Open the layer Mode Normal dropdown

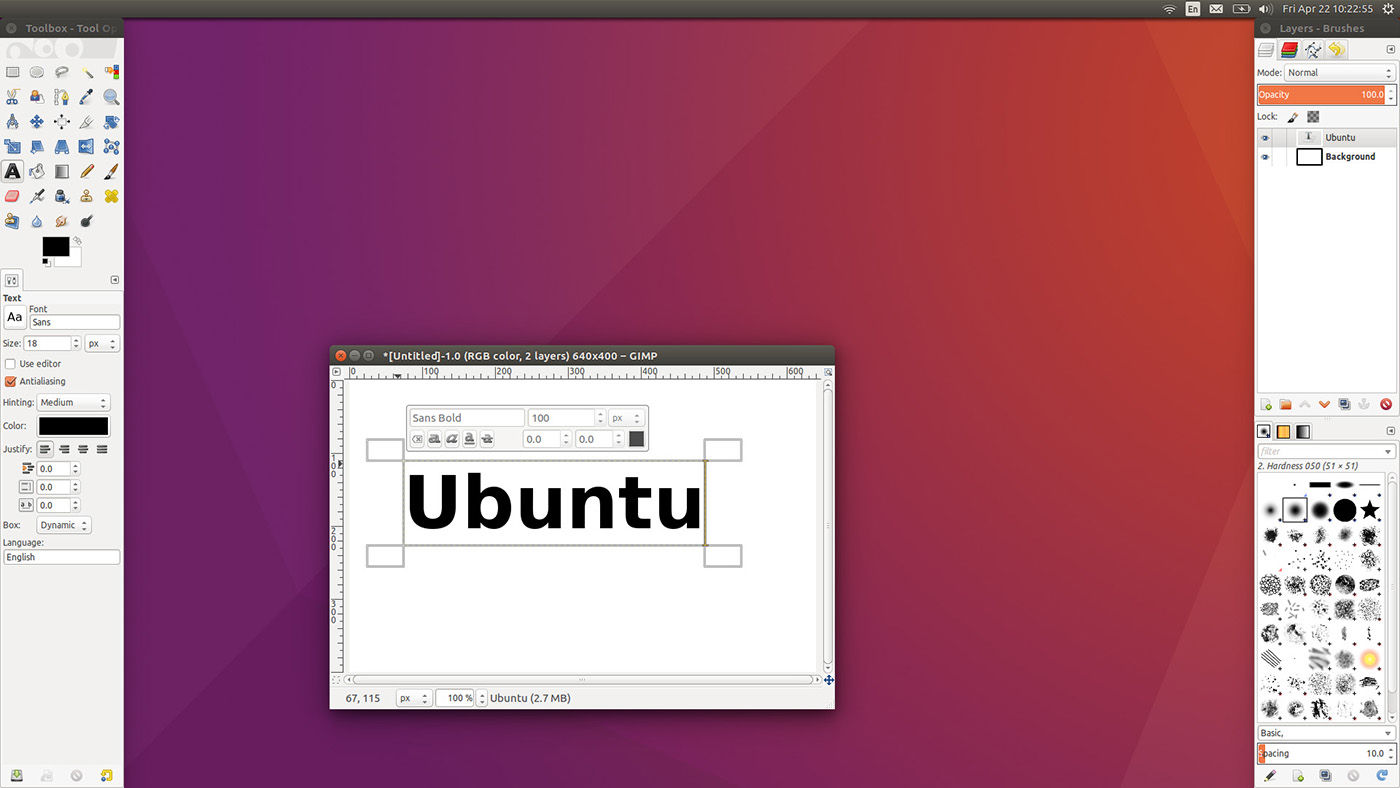pyautogui.click(x=1339, y=73)
